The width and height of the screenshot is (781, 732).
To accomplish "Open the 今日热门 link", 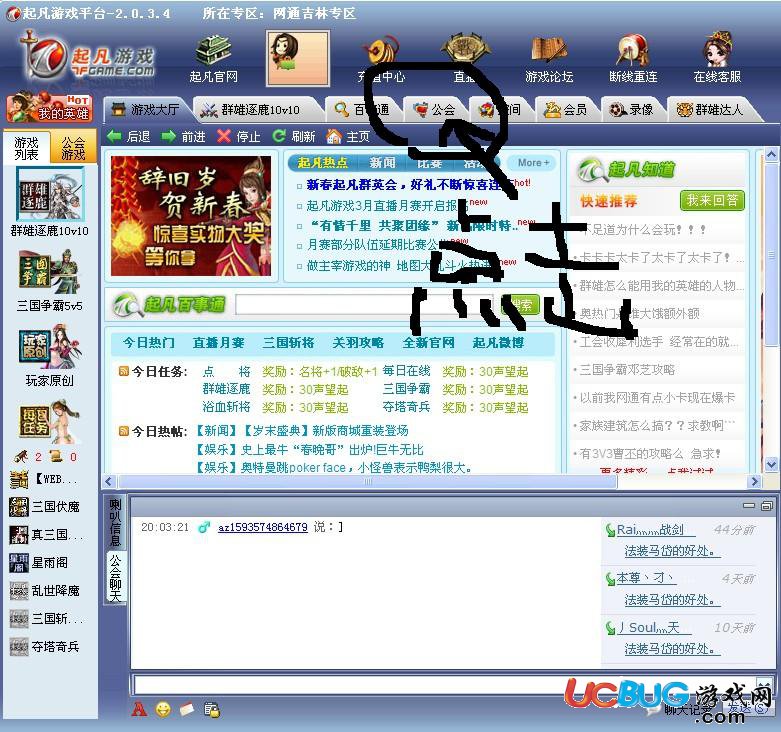I will click(149, 343).
